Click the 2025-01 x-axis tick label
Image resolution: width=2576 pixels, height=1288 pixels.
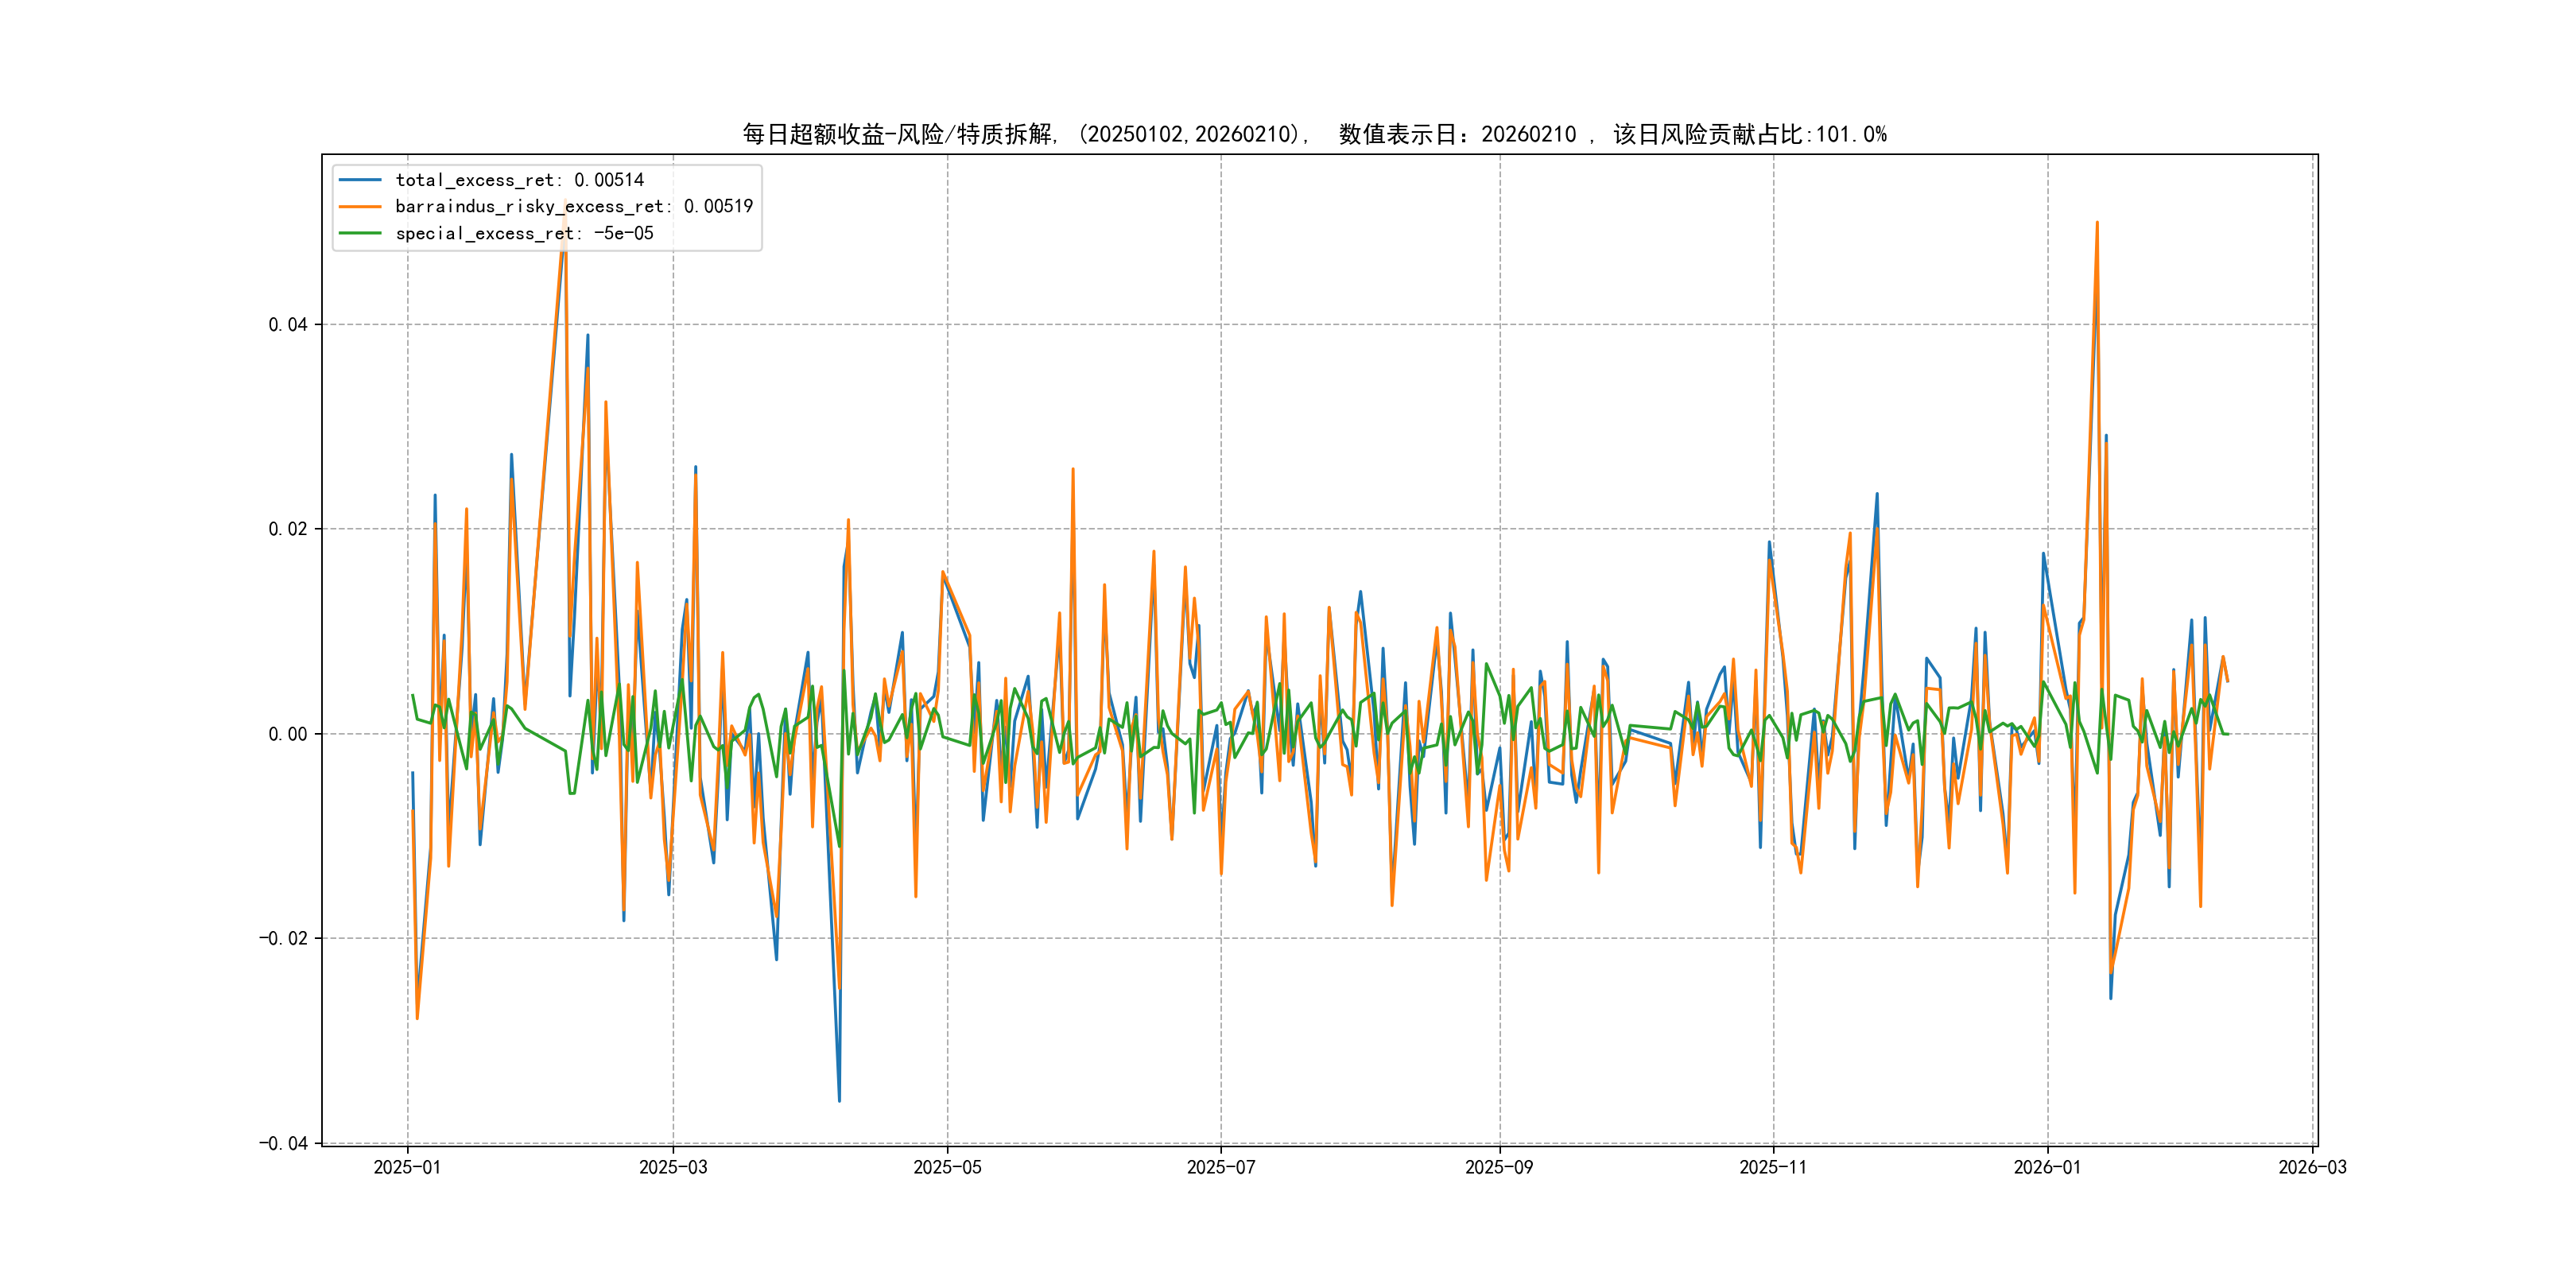pos(407,1167)
